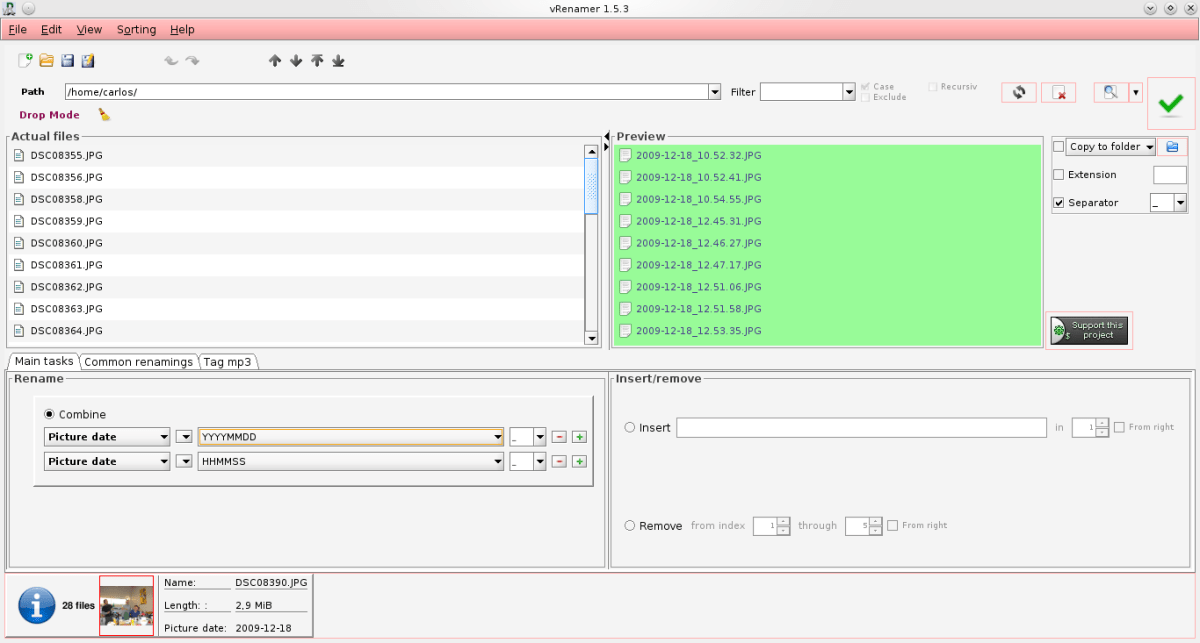Move selection to top with the arrow icon
This screenshot has width=1200, height=643.
pos(317,61)
